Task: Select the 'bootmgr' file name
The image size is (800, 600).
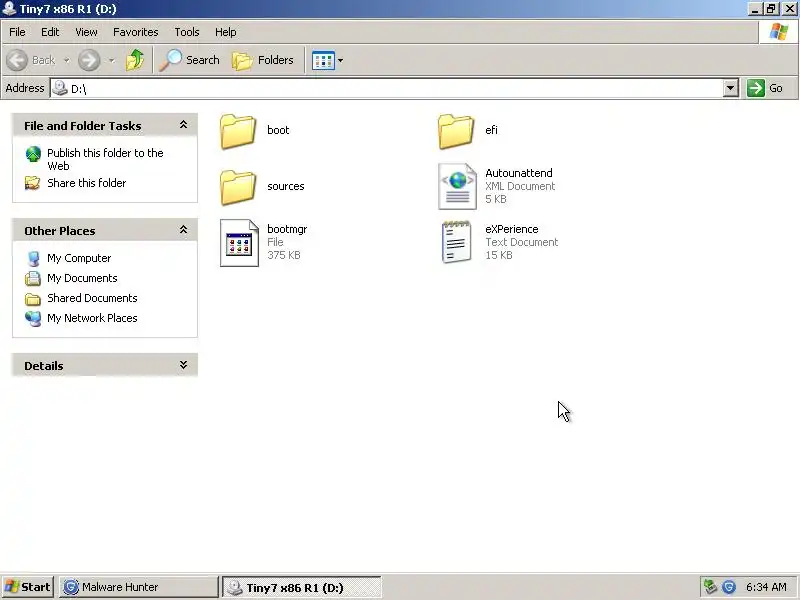Action: click(x=287, y=229)
